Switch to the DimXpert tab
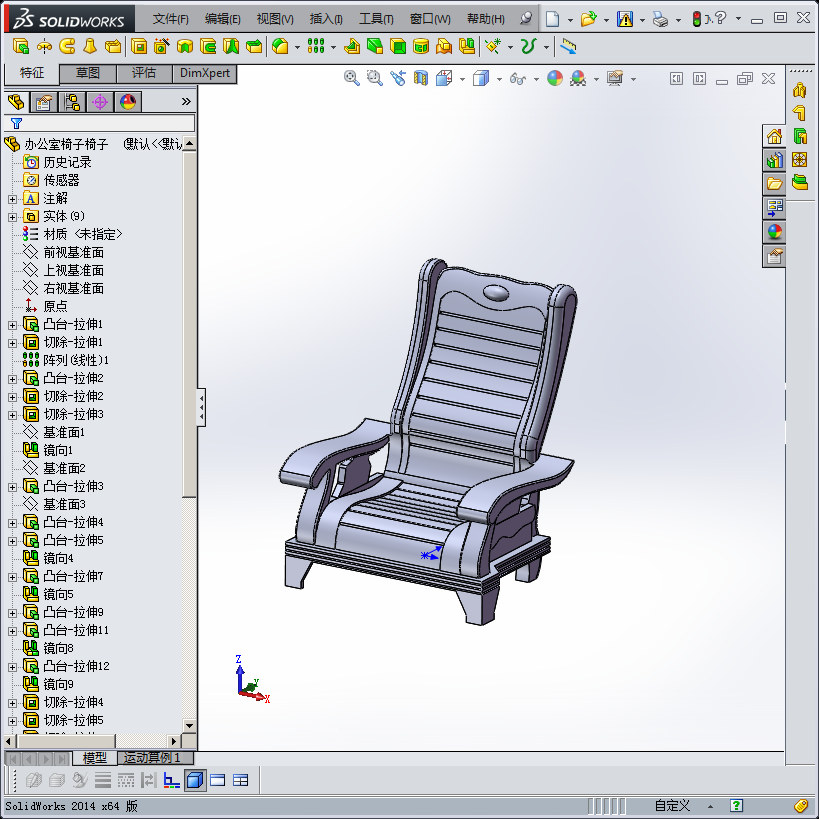The image size is (819, 819). pos(204,73)
